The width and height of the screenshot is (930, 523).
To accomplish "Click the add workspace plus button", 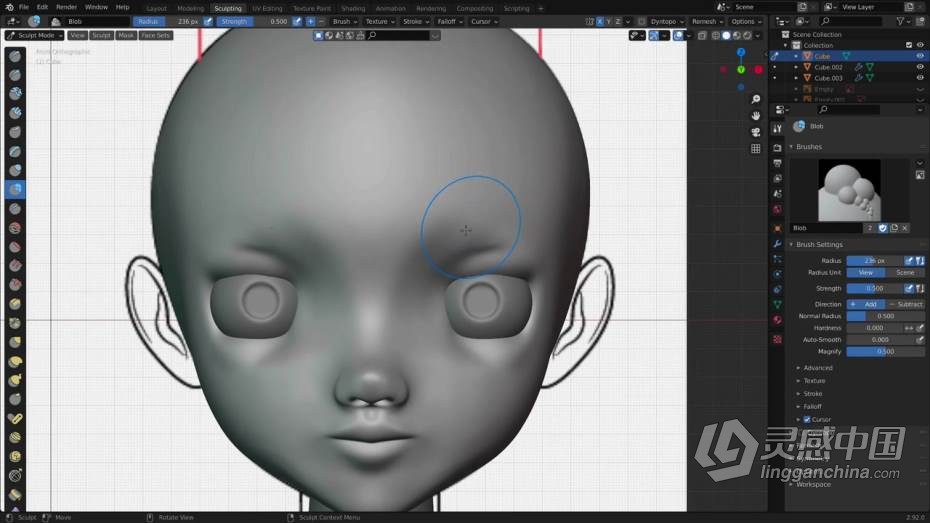I will [x=540, y=8].
